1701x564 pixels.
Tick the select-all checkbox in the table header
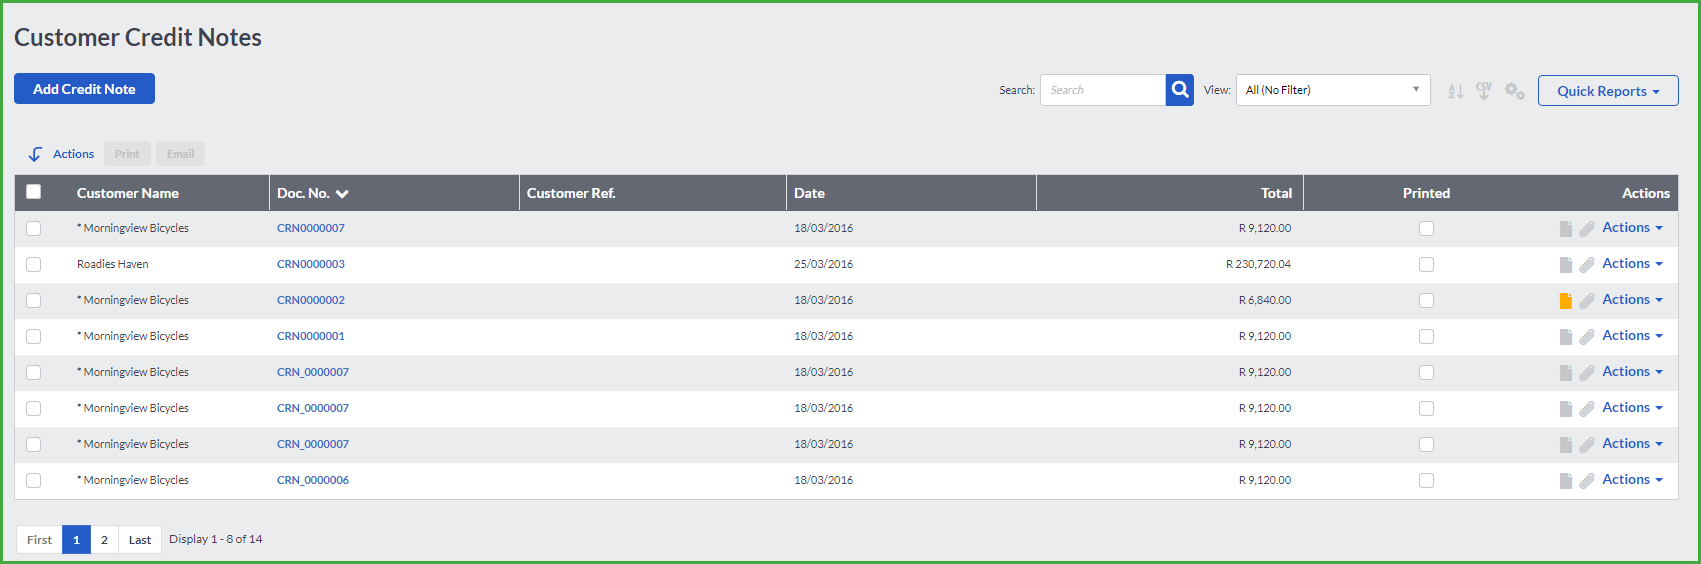point(34,192)
